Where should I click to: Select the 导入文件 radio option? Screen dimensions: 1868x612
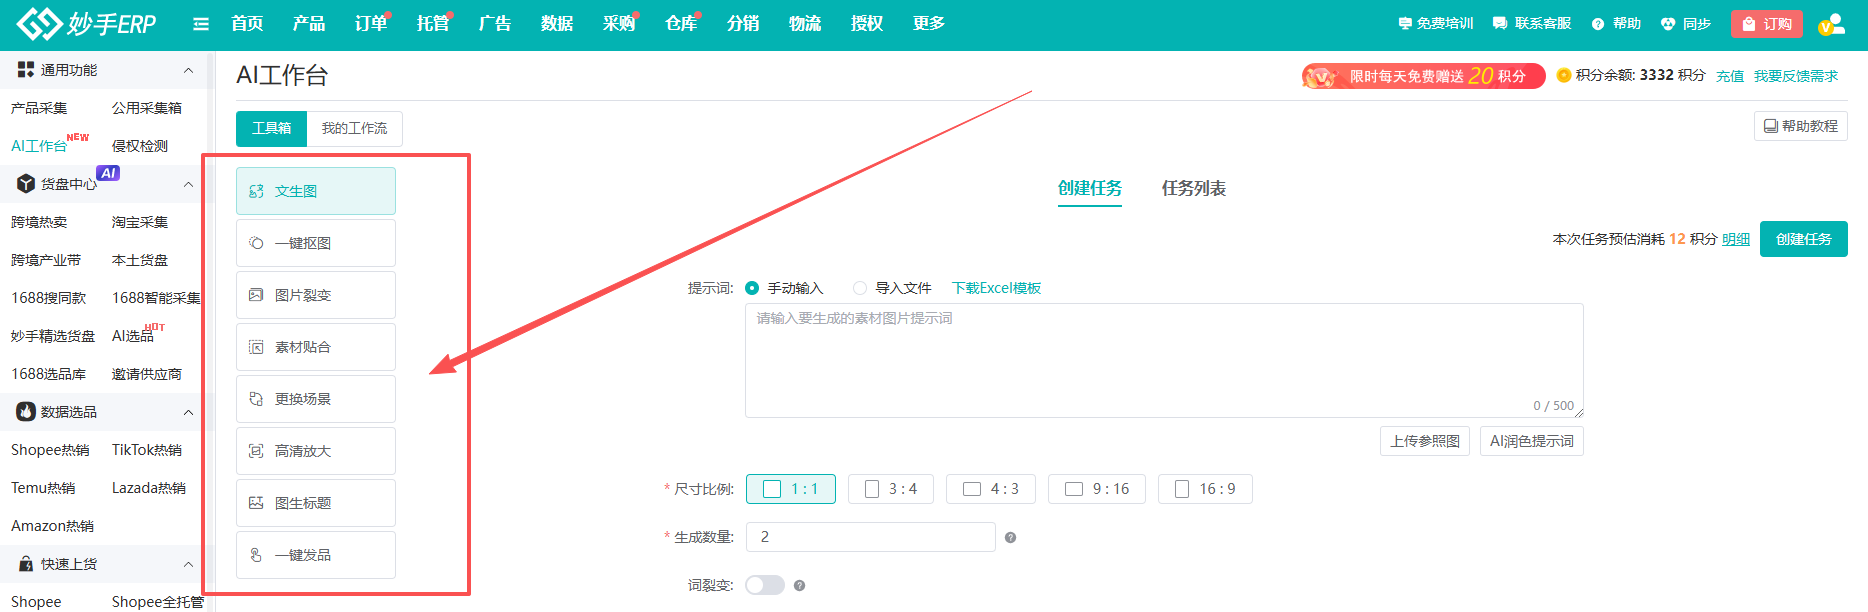pyautogui.click(x=860, y=288)
